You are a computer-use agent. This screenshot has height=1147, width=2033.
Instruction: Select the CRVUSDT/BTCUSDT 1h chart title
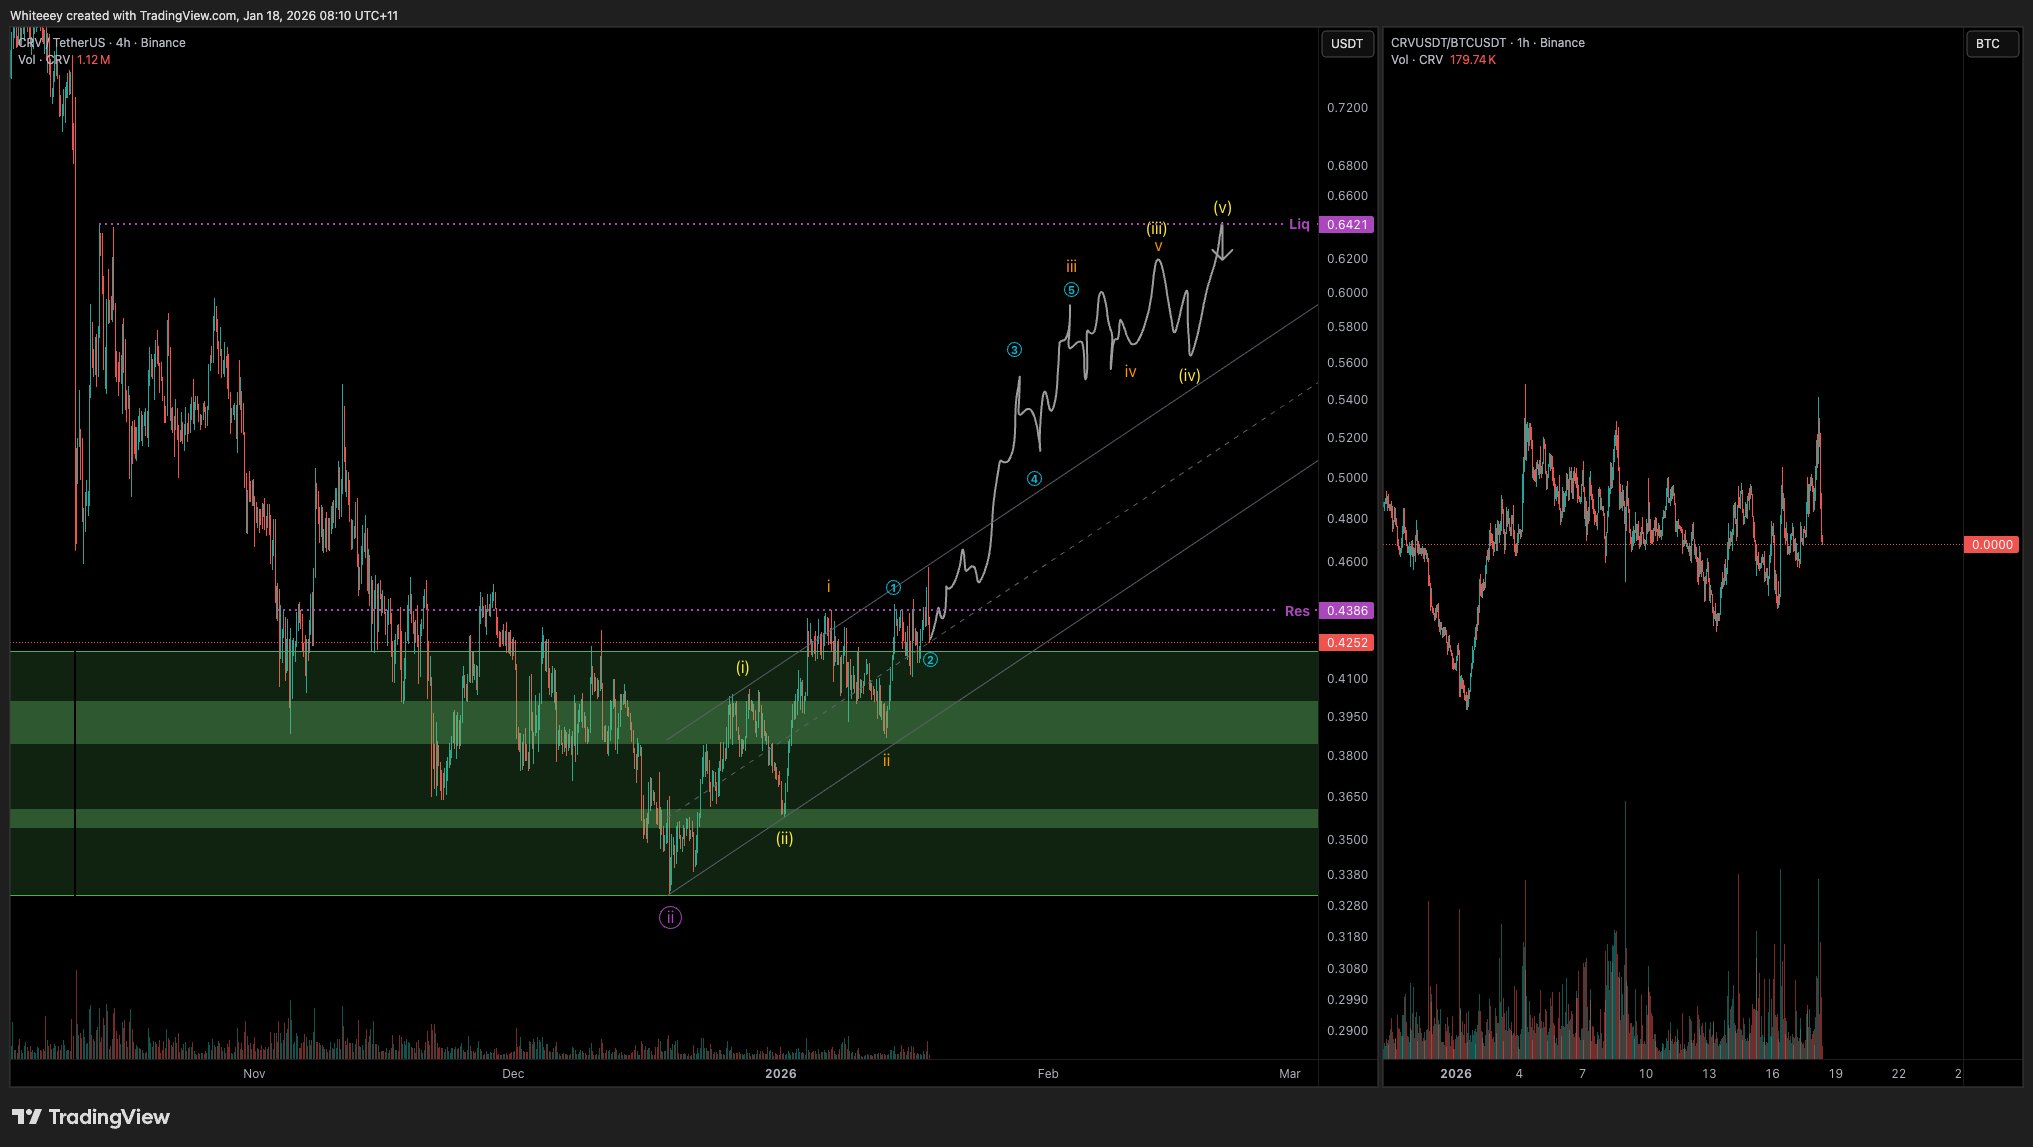(1487, 43)
